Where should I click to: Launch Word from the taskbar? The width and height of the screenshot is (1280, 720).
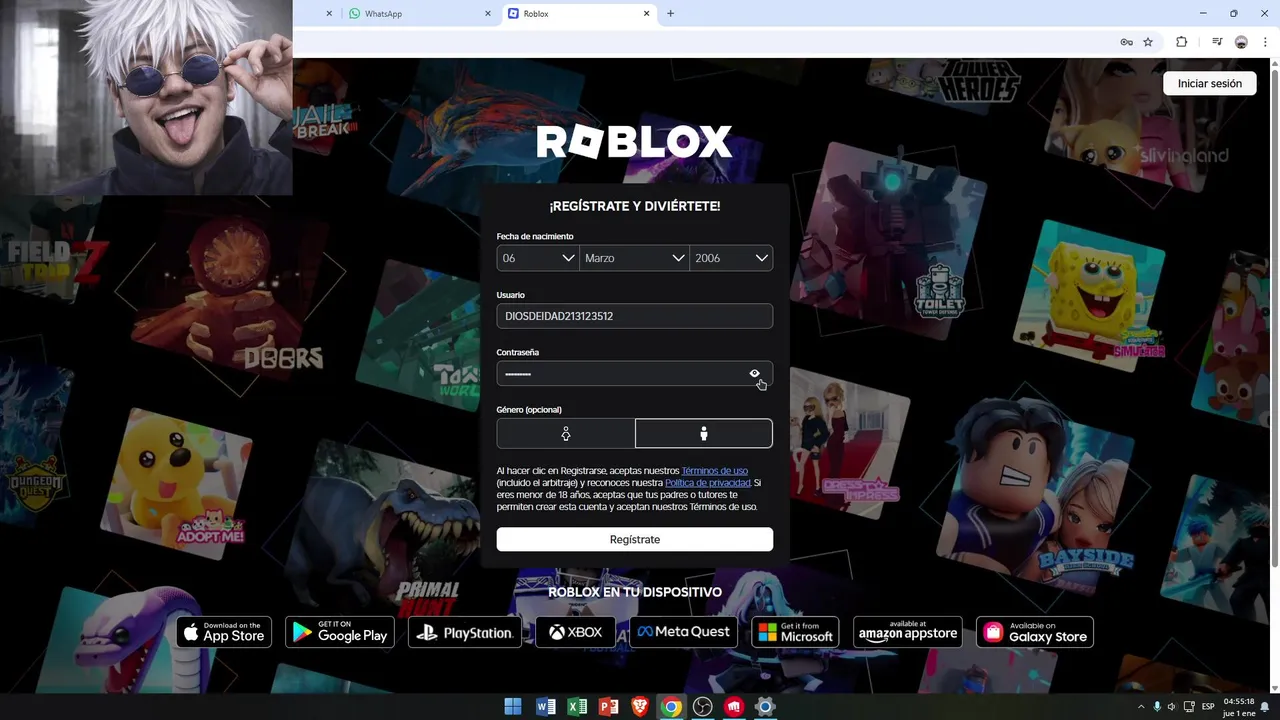click(545, 707)
